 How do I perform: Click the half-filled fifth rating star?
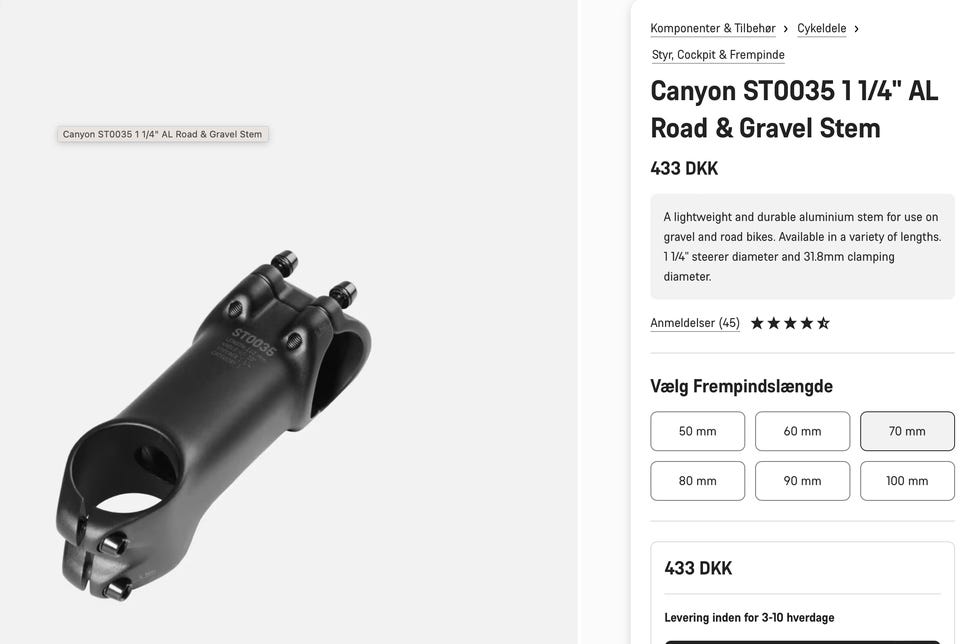(823, 323)
